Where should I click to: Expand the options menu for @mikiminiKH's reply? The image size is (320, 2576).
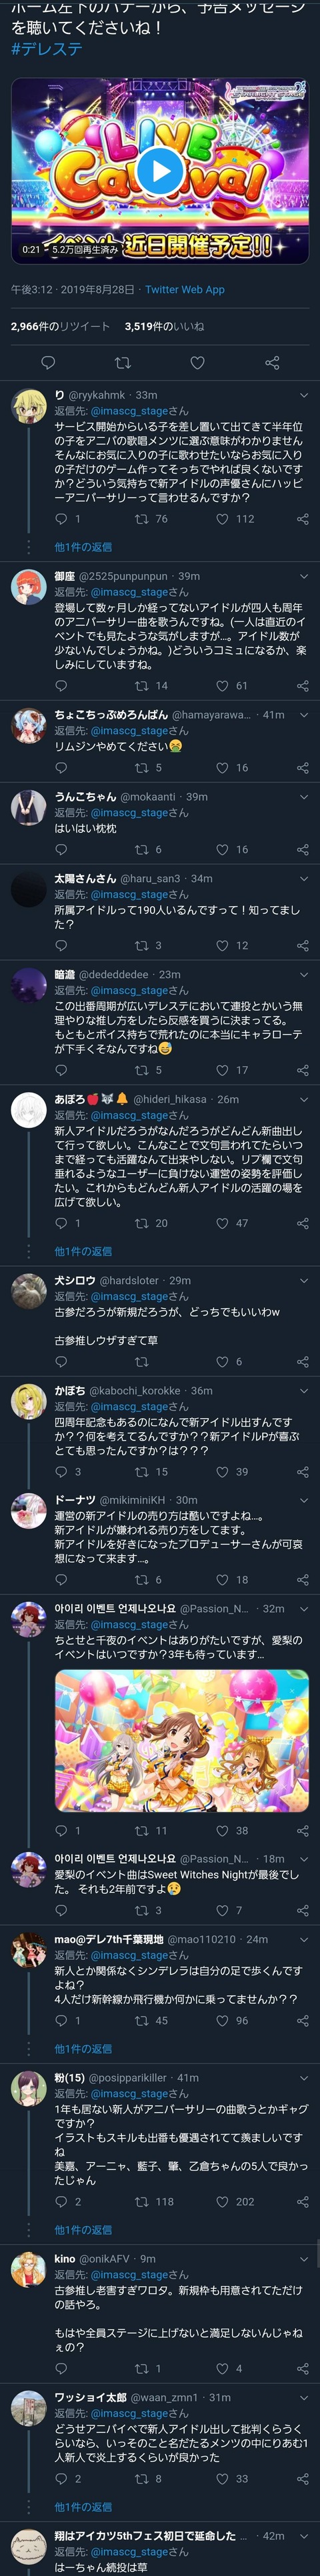[x=303, y=1500]
